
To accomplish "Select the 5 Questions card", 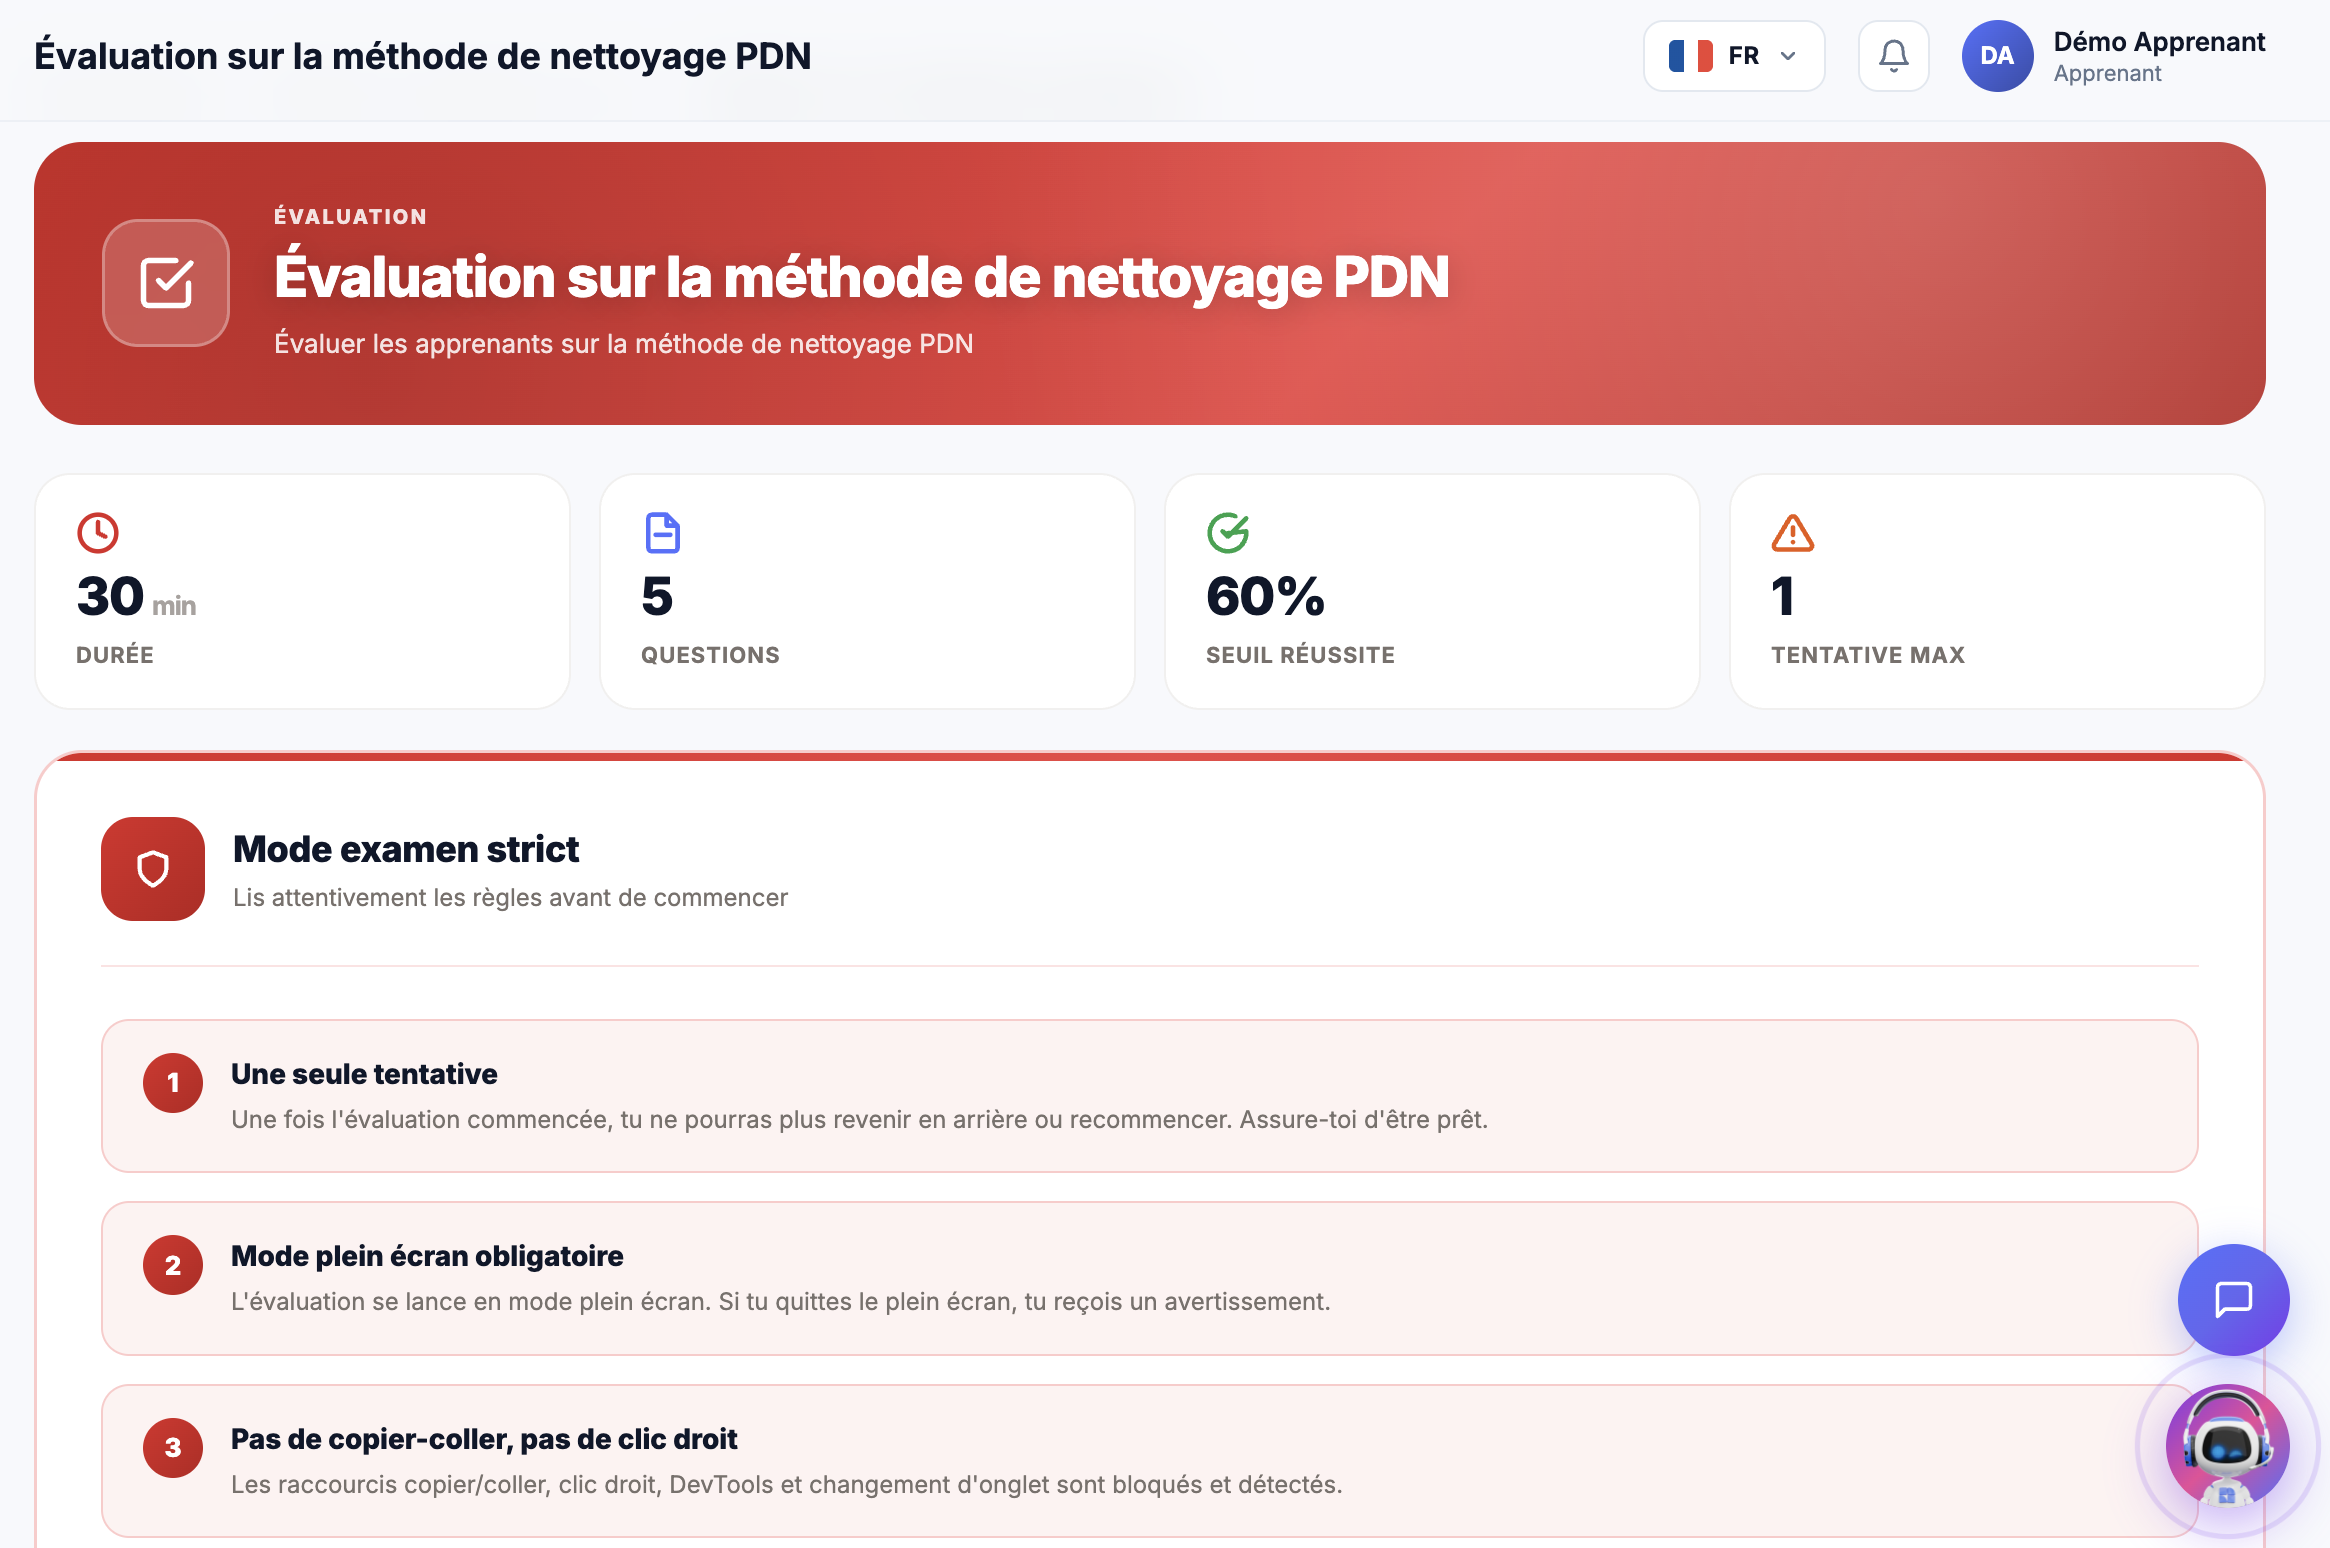I will point(866,591).
